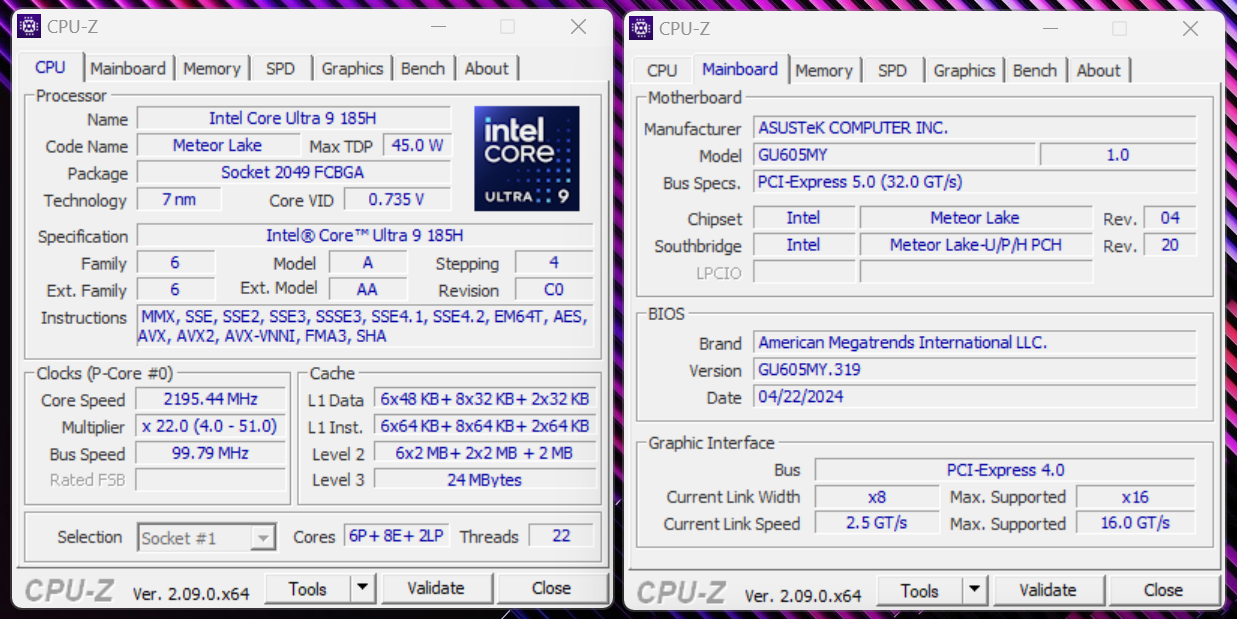Click Graphic Interface Bus value 'PCI-Express 4.0'

[1005, 470]
